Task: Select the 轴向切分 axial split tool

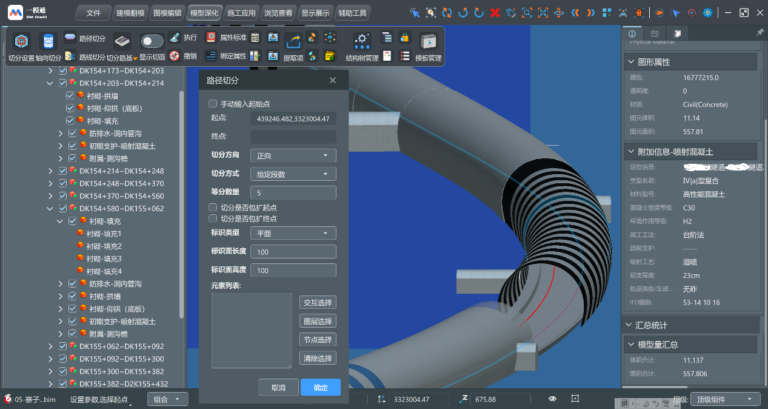Action: (x=48, y=48)
